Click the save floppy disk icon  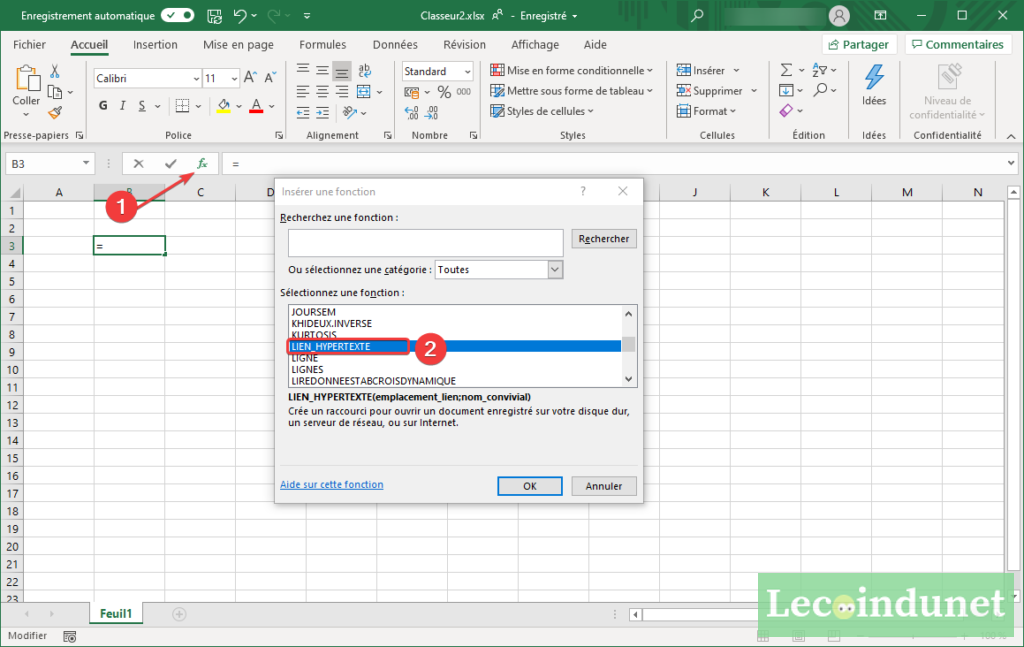pyautogui.click(x=215, y=16)
